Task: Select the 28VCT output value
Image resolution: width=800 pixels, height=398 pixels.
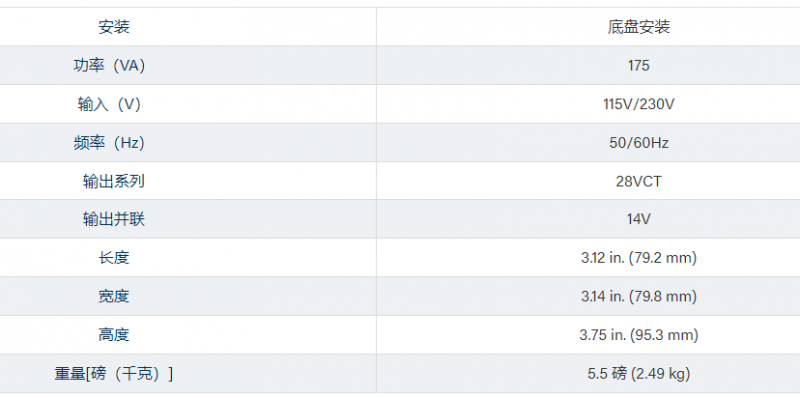Action: pyautogui.click(x=638, y=181)
